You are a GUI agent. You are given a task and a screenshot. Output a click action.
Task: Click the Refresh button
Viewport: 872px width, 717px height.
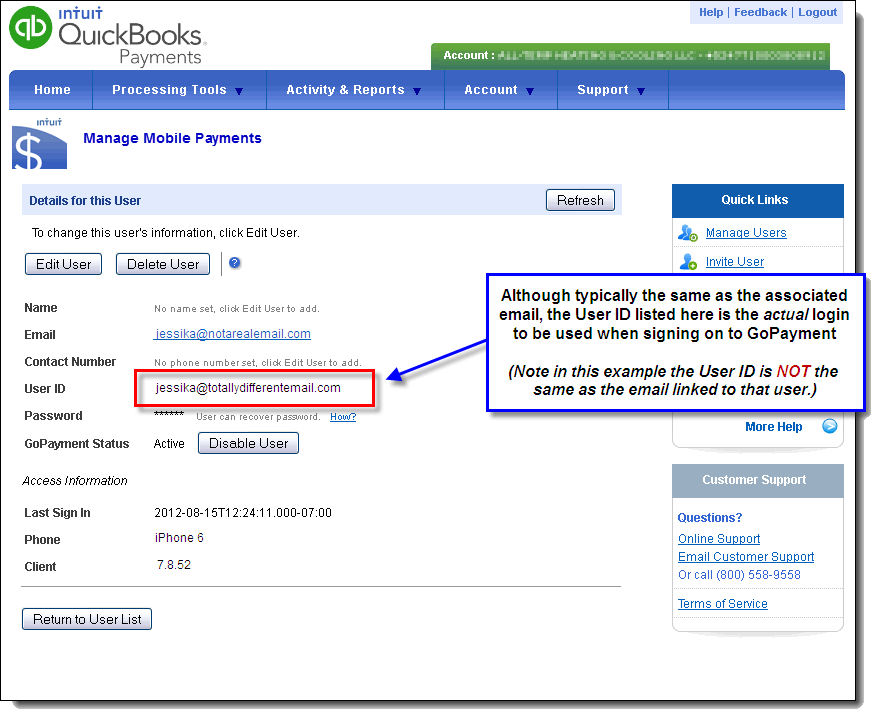(x=581, y=200)
